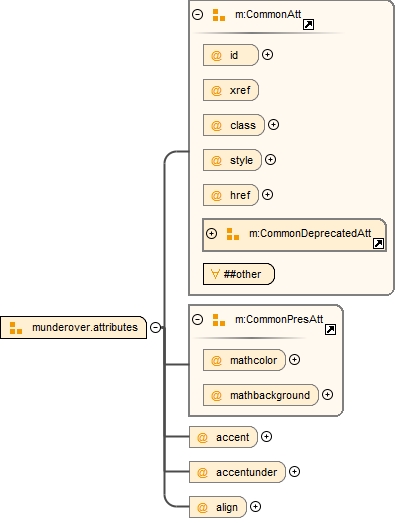
Task: Expand the accentunder attribute
Action: (294, 472)
